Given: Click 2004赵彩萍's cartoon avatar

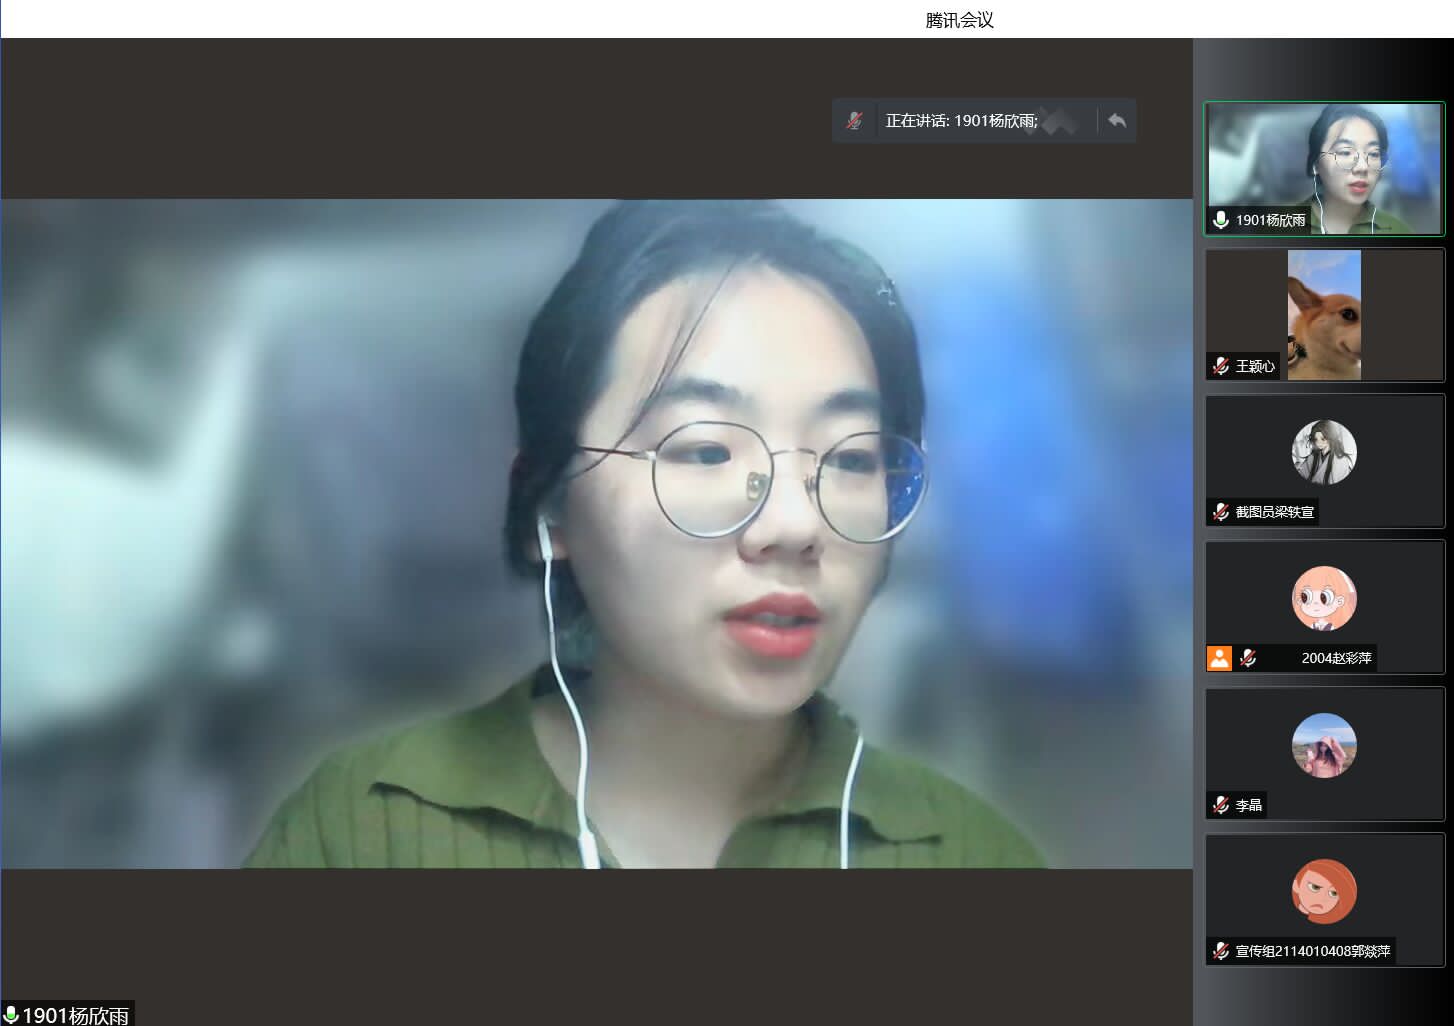Looking at the screenshot, I should coord(1324,598).
